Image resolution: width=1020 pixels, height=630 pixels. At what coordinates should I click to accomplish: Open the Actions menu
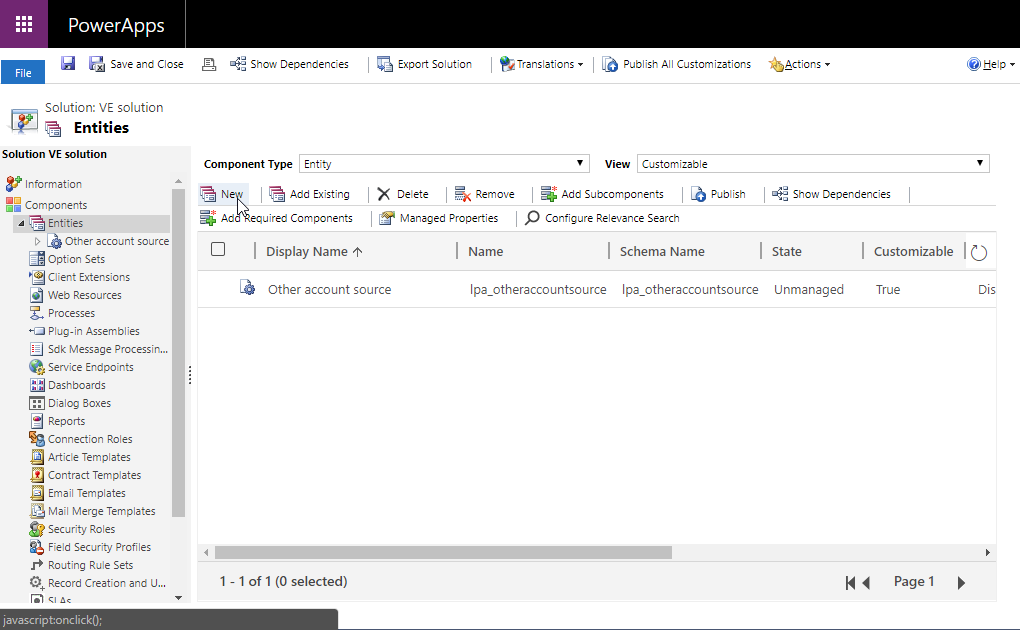[800, 64]
